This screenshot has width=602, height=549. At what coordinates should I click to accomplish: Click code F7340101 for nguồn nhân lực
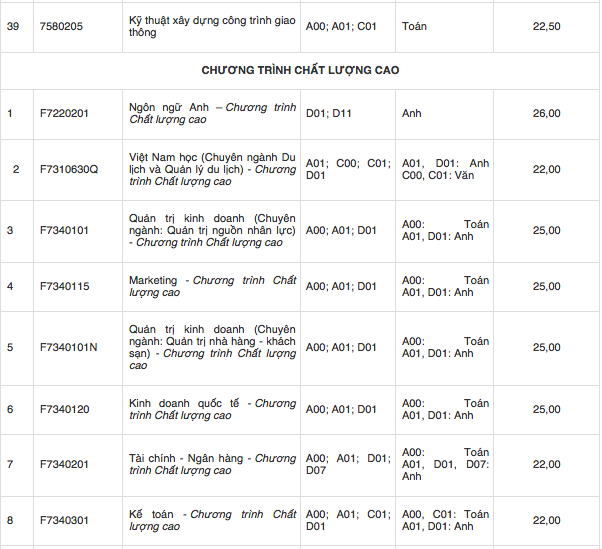(64, 230)
